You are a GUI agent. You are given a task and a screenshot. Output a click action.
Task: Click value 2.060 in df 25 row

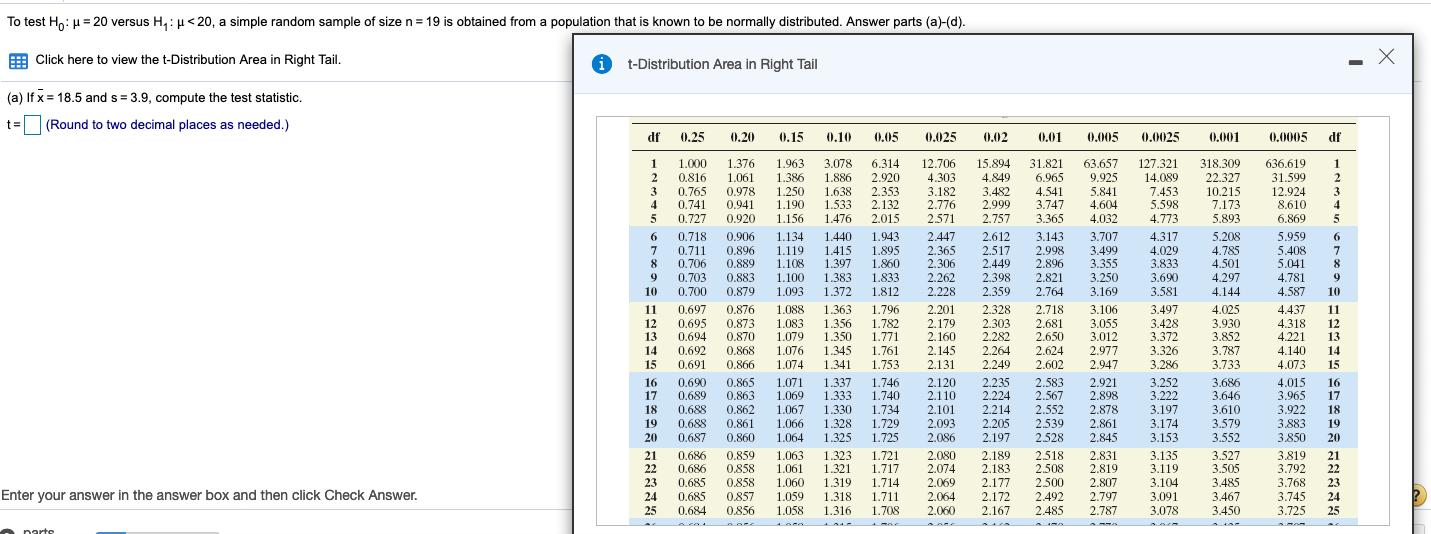[941, 511]
